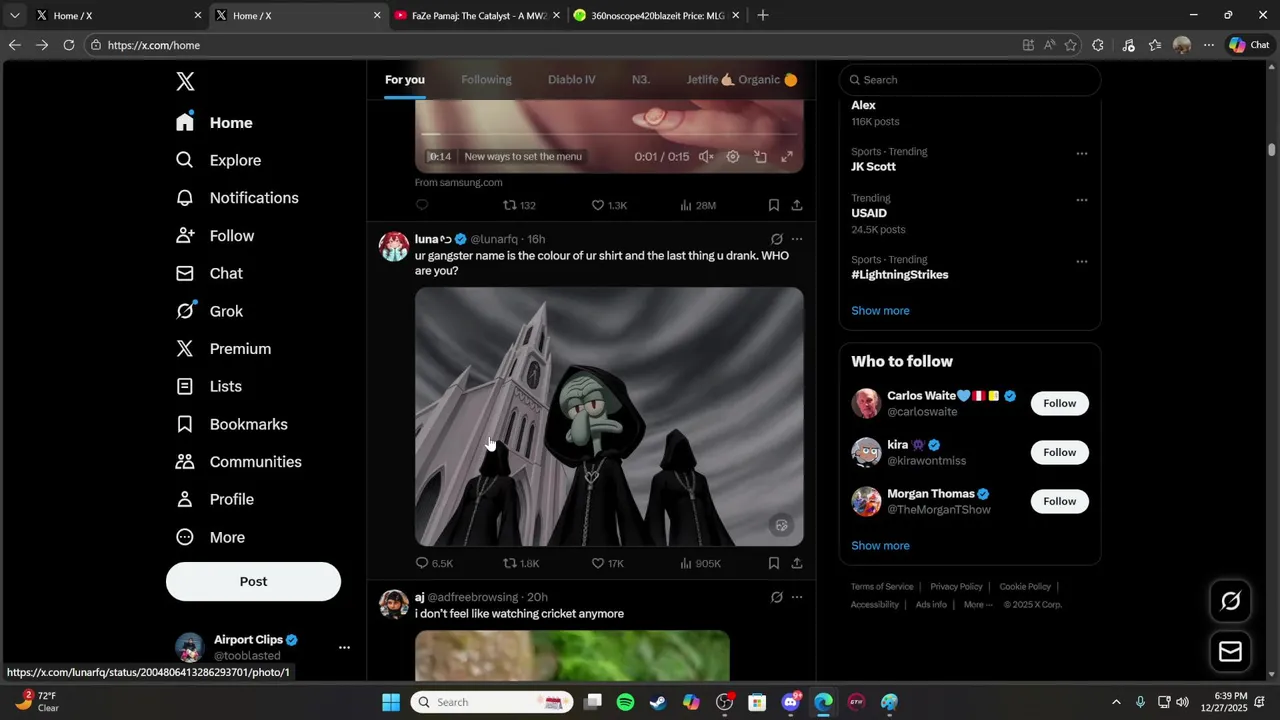Follow kira @kirawontmiss
1280x720 pixels.
click(1060, 452)
